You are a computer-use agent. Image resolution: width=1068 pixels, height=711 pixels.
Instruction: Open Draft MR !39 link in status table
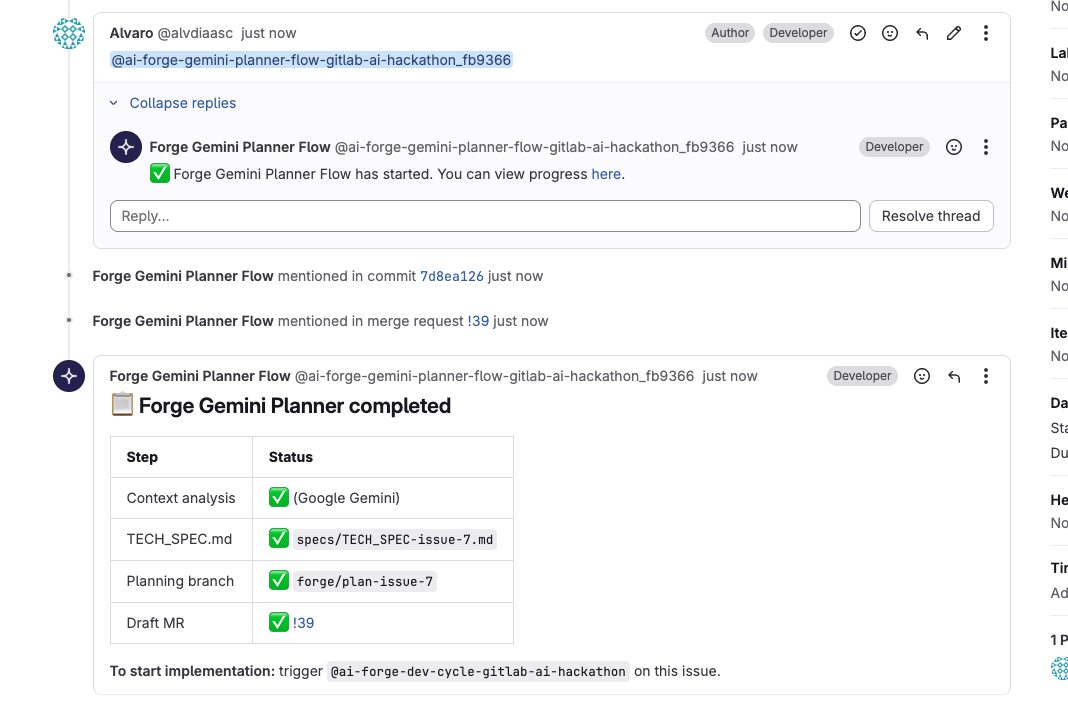pyautogui.click(x=303, y=623)
